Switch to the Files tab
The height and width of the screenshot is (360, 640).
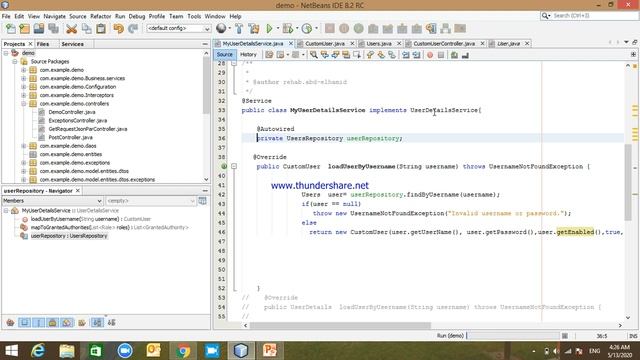pos(43,44)
